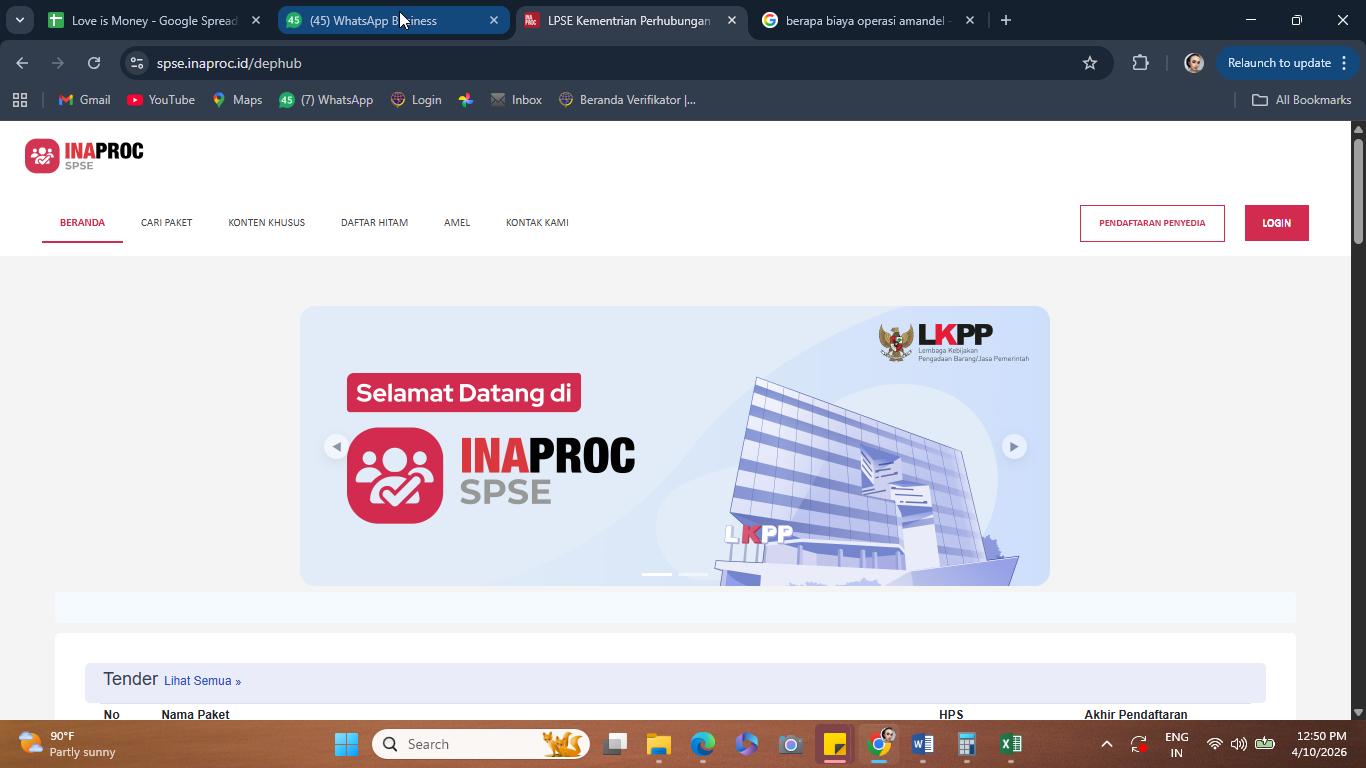
Task: Reload the current page
Action: coord(94,63)
